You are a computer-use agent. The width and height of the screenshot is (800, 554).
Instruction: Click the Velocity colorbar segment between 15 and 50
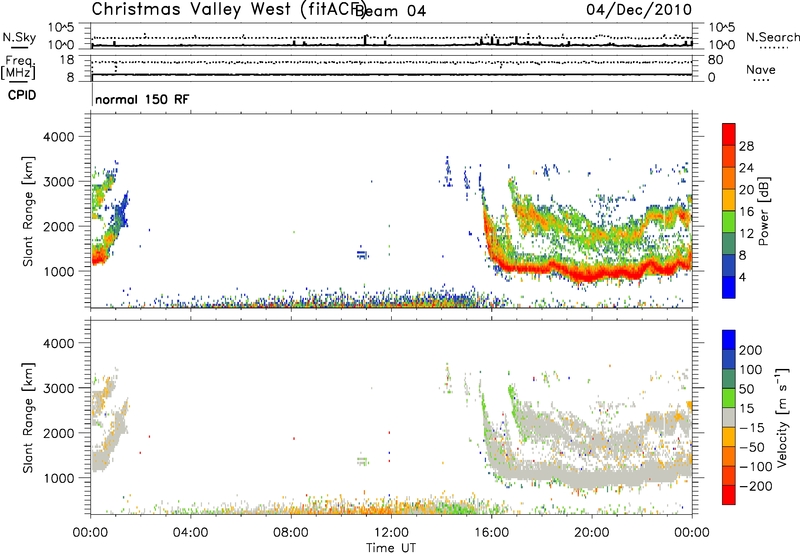point(729,398)
